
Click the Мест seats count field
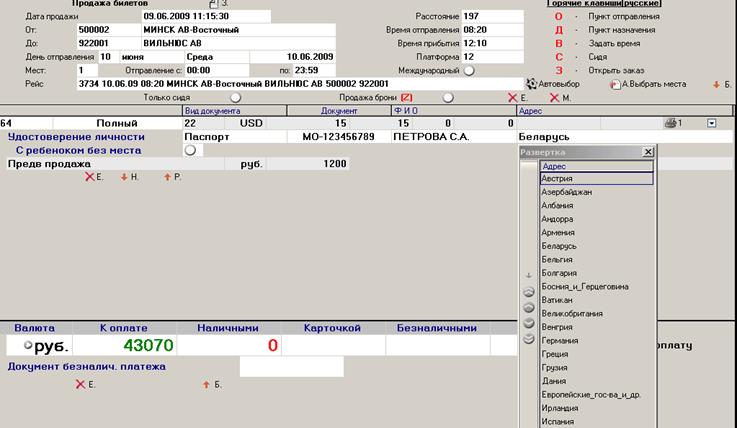87,70
